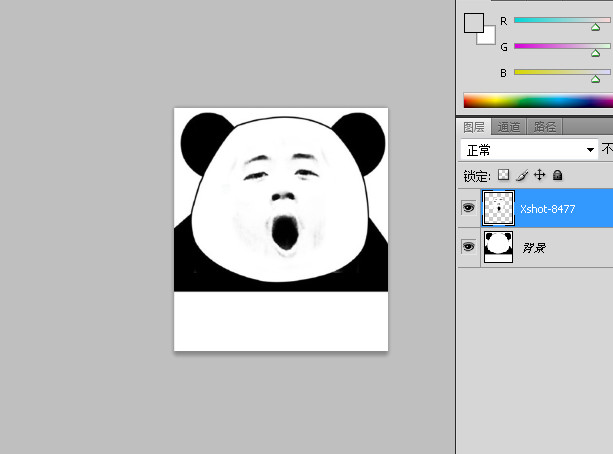Select the Xshot-8477 layer thumbnail
613x454 pixels.
(498, 208)
